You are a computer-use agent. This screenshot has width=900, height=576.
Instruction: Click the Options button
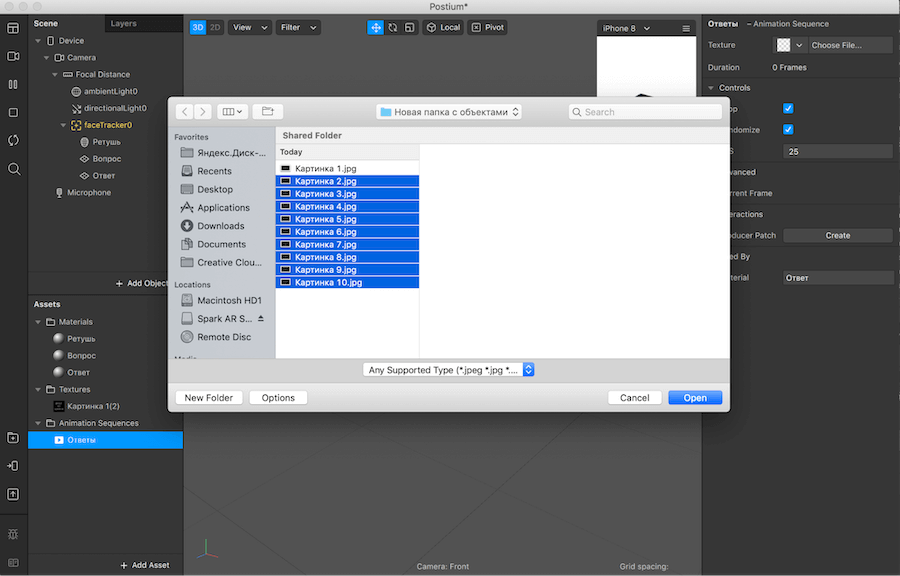click(x=278, y=398)
